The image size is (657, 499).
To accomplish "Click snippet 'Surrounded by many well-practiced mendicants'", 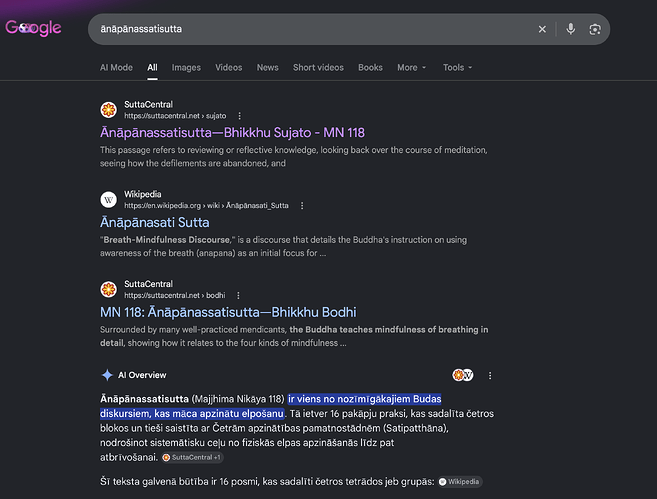I will pyautogui.click(x=193, y=330).
